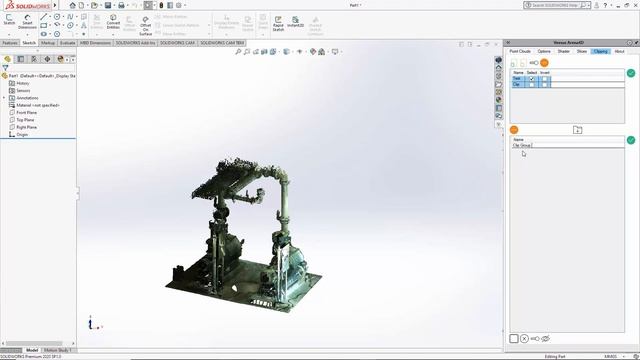Click the filter funnel icon in the tree
Image resolution: width=640 pixels, height=360 pixels.
coord(5,68)
